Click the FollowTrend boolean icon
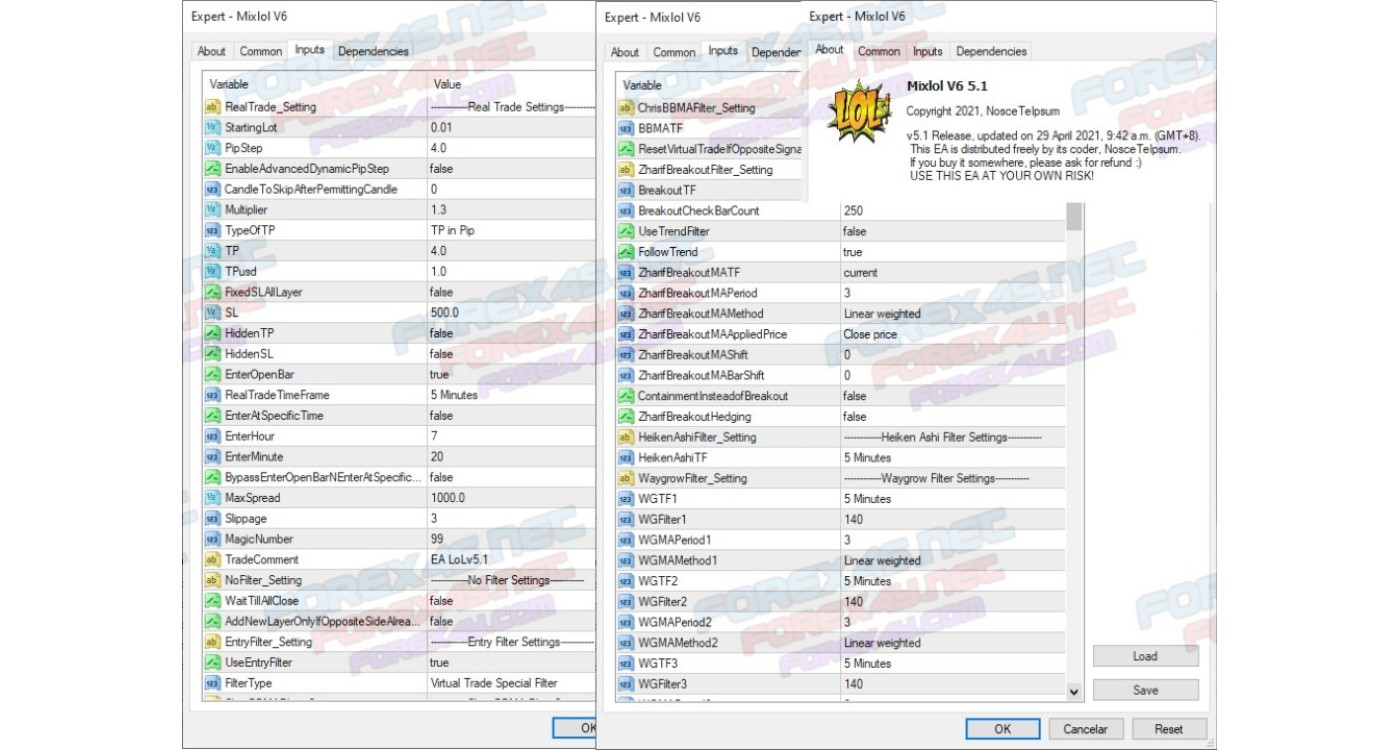The image size is (1400, 750). coord(625,252)
